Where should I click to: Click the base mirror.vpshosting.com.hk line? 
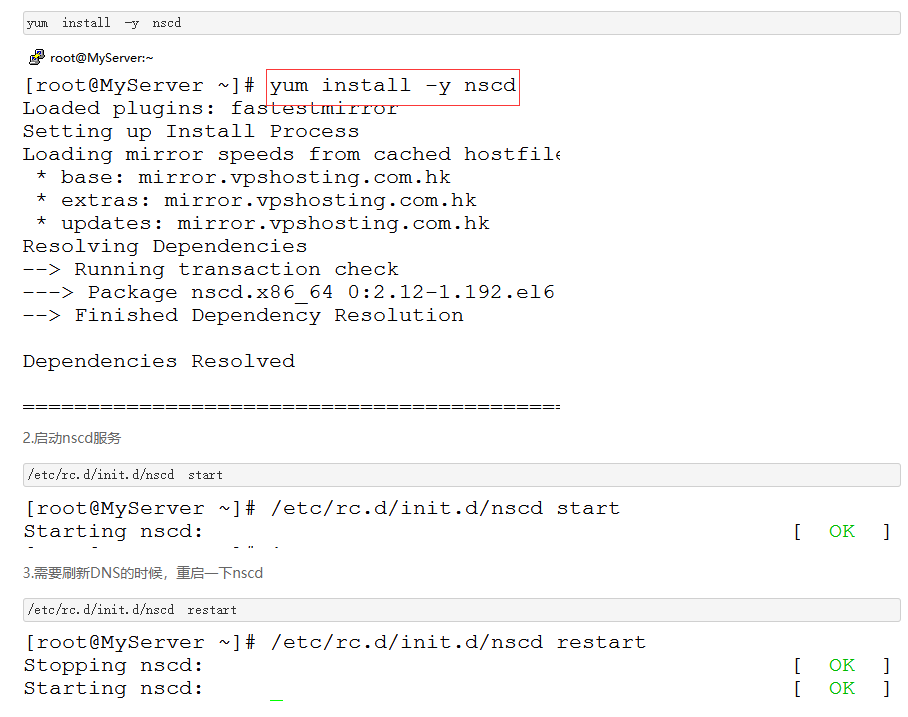pyautogui.click(x=243, y=177)
